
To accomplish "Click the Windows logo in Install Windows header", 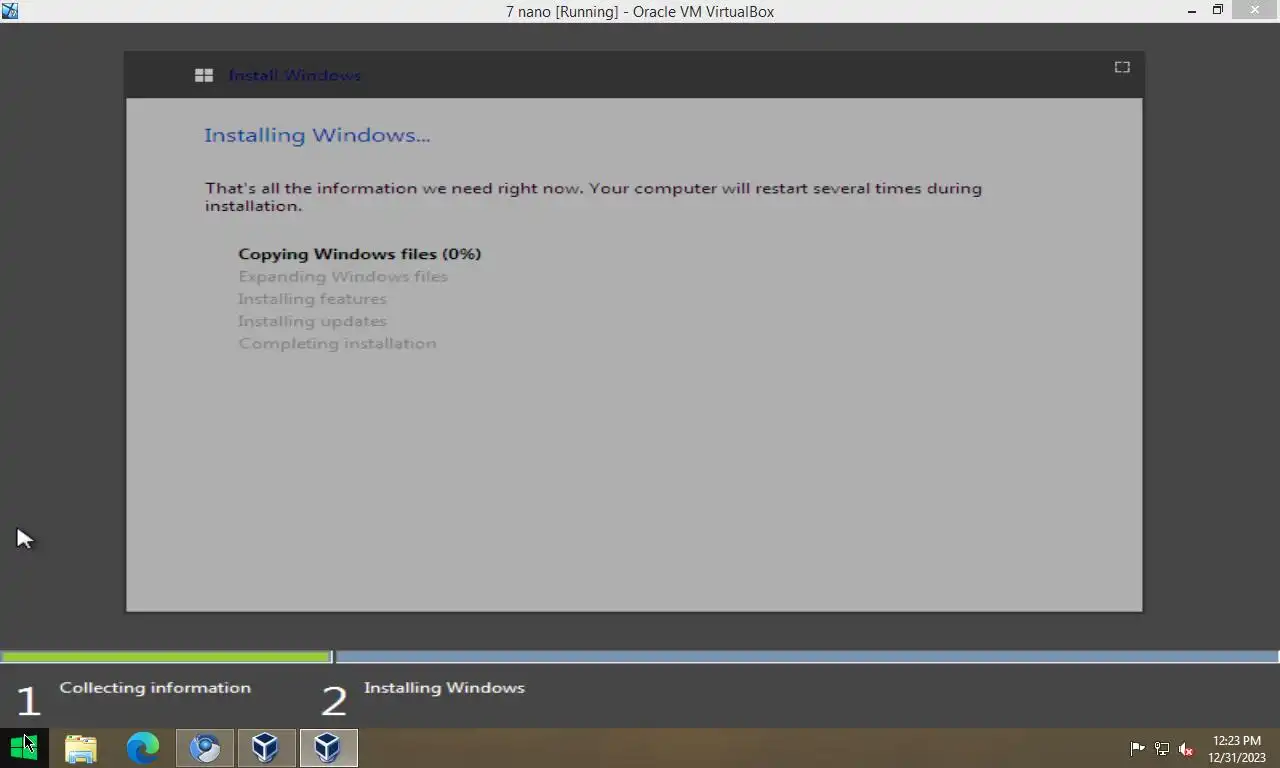I will coord(204,75).
